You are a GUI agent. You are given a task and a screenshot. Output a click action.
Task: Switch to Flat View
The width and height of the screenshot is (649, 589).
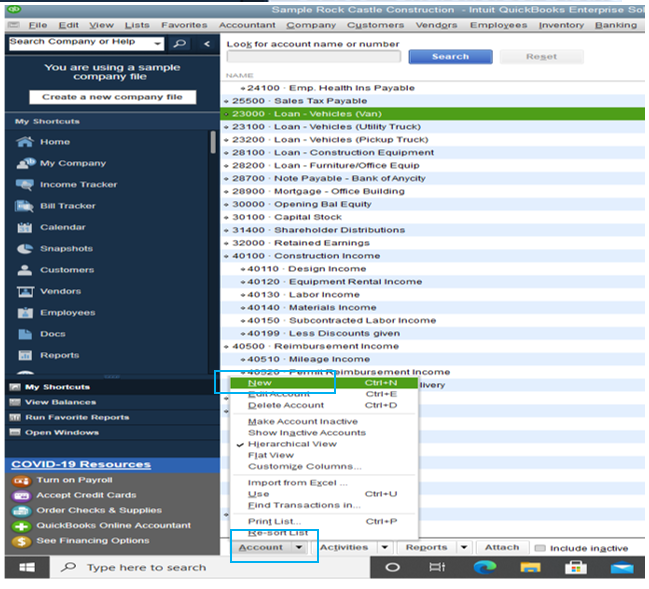[271, 455]
